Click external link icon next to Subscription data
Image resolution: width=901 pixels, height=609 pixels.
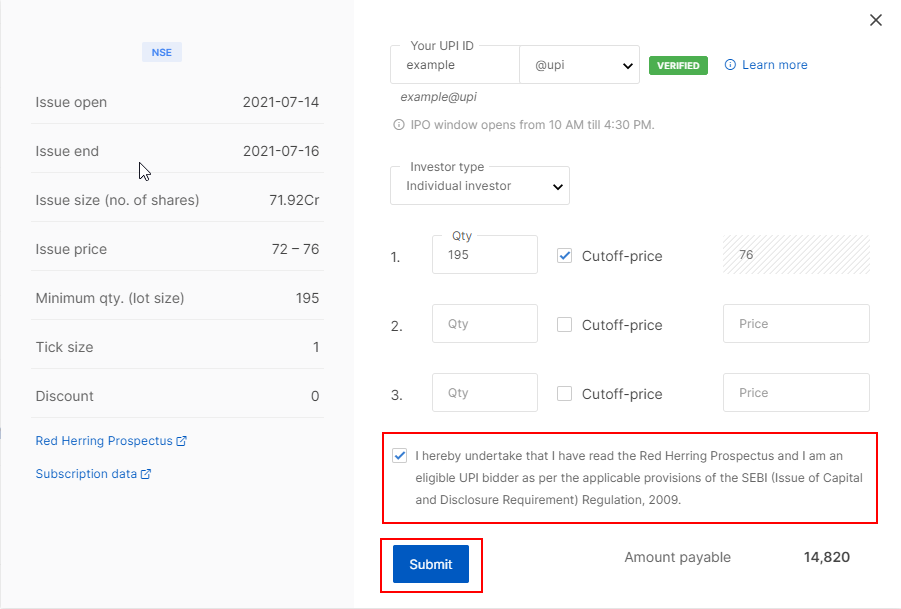(x=146, y=474)
